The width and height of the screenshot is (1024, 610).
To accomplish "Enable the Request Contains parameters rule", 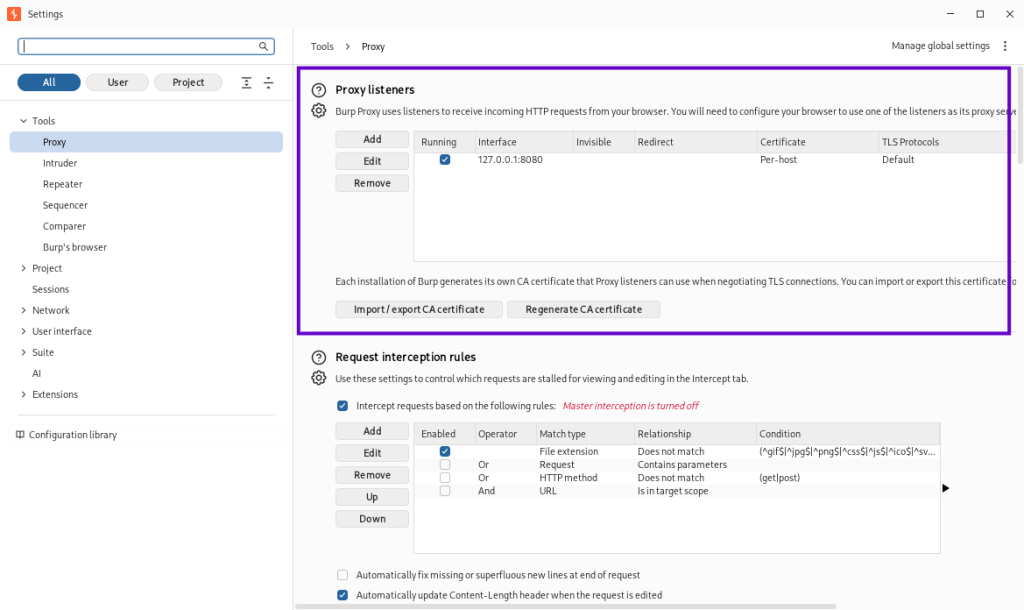I will (x=445, y=464).
